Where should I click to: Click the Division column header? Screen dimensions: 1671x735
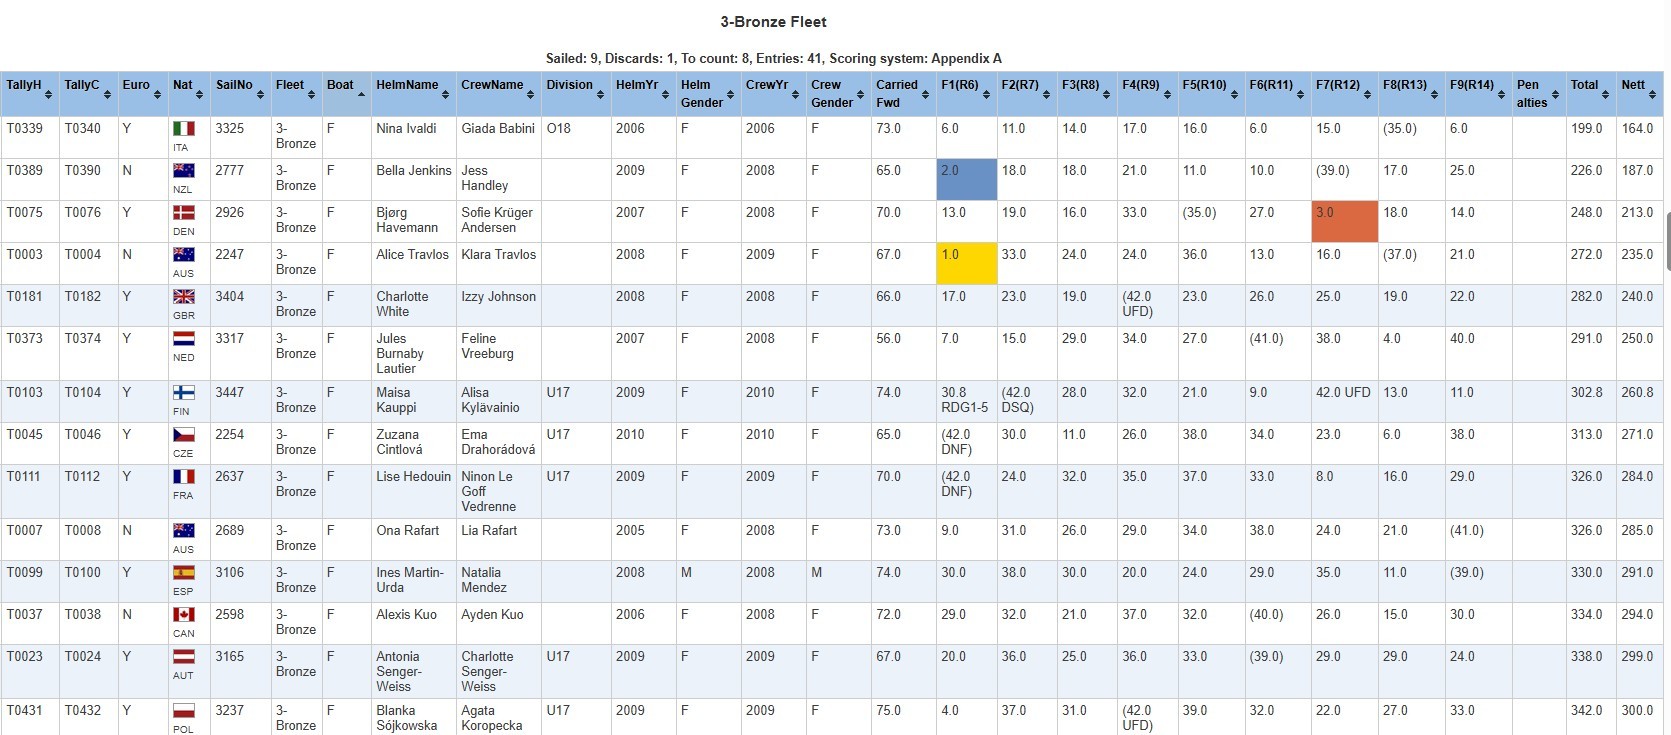(x=569, y=85)
